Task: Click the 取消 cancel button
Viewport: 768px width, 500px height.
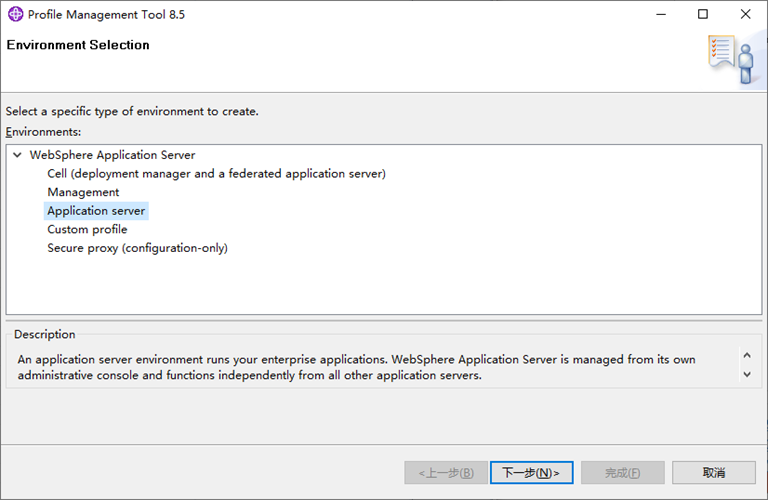Action: point(714,473)
